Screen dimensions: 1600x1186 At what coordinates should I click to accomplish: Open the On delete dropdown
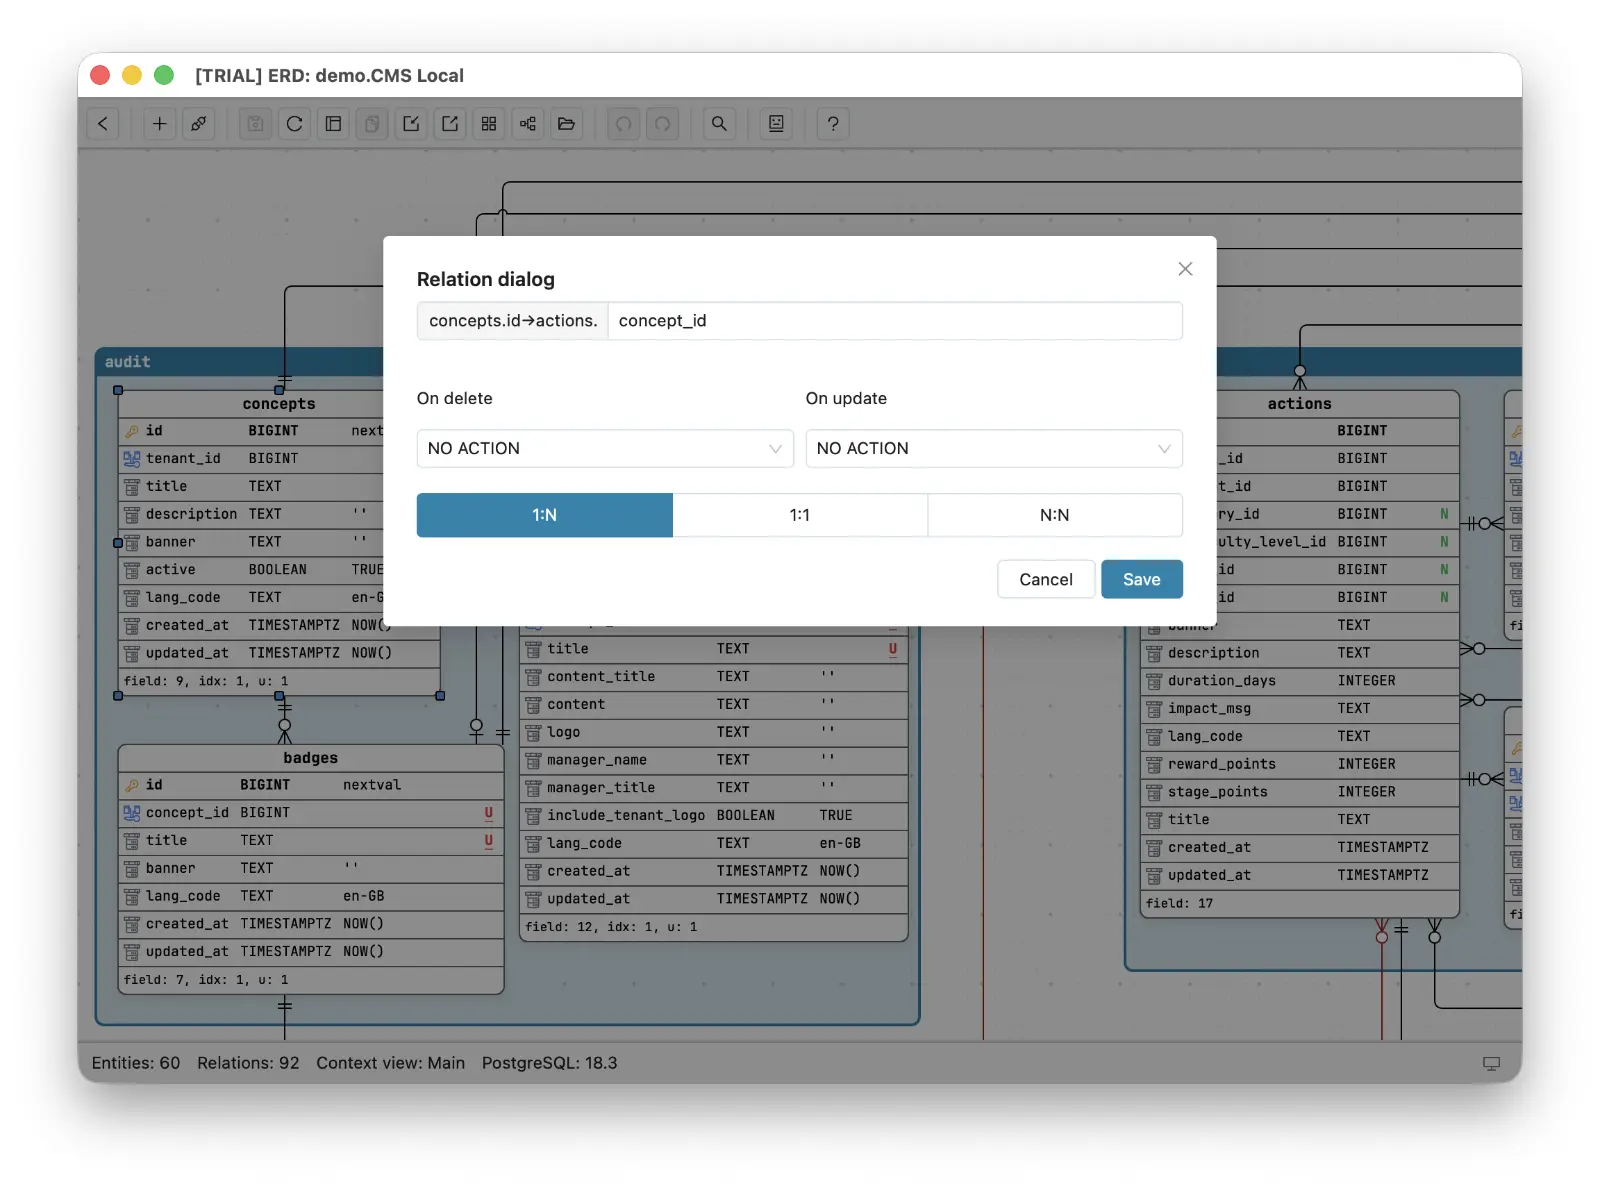(605, 448)
